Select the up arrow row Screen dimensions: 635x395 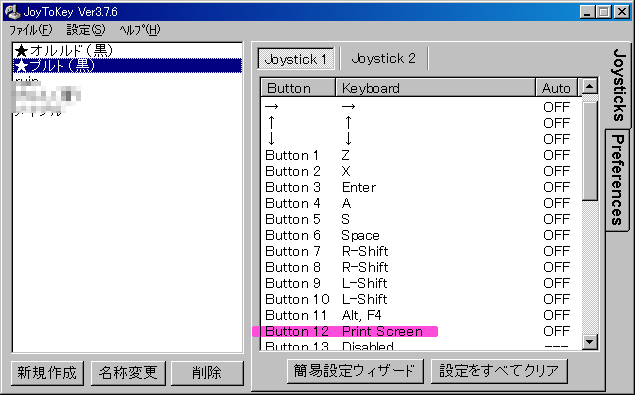coord(421,123)
